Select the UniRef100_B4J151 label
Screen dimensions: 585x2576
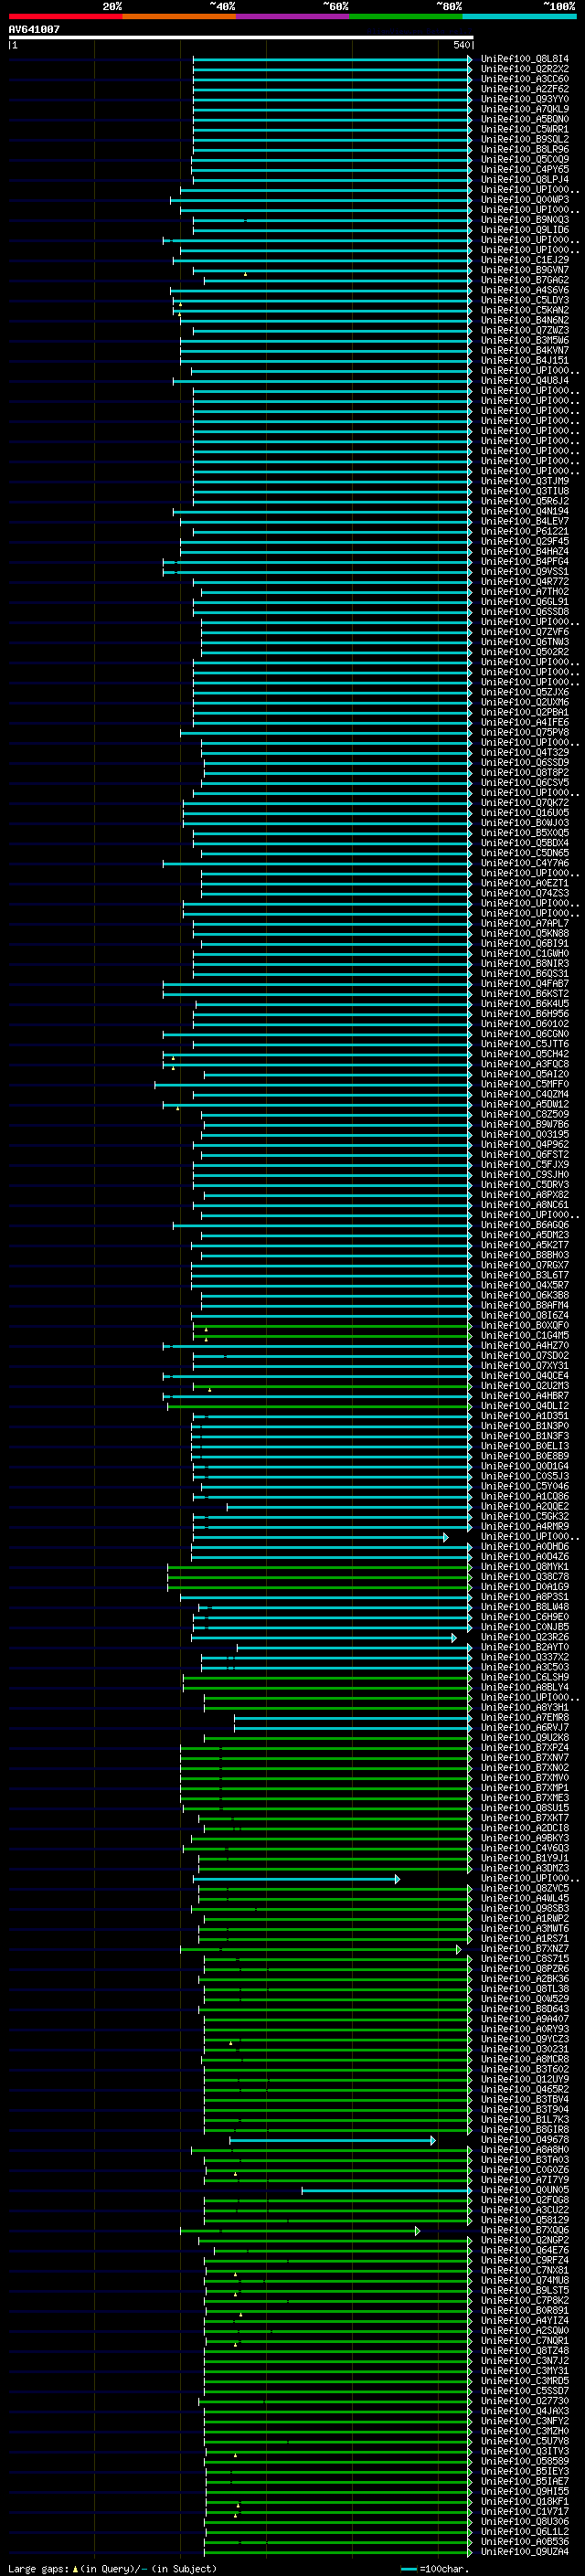pos(524,360)
